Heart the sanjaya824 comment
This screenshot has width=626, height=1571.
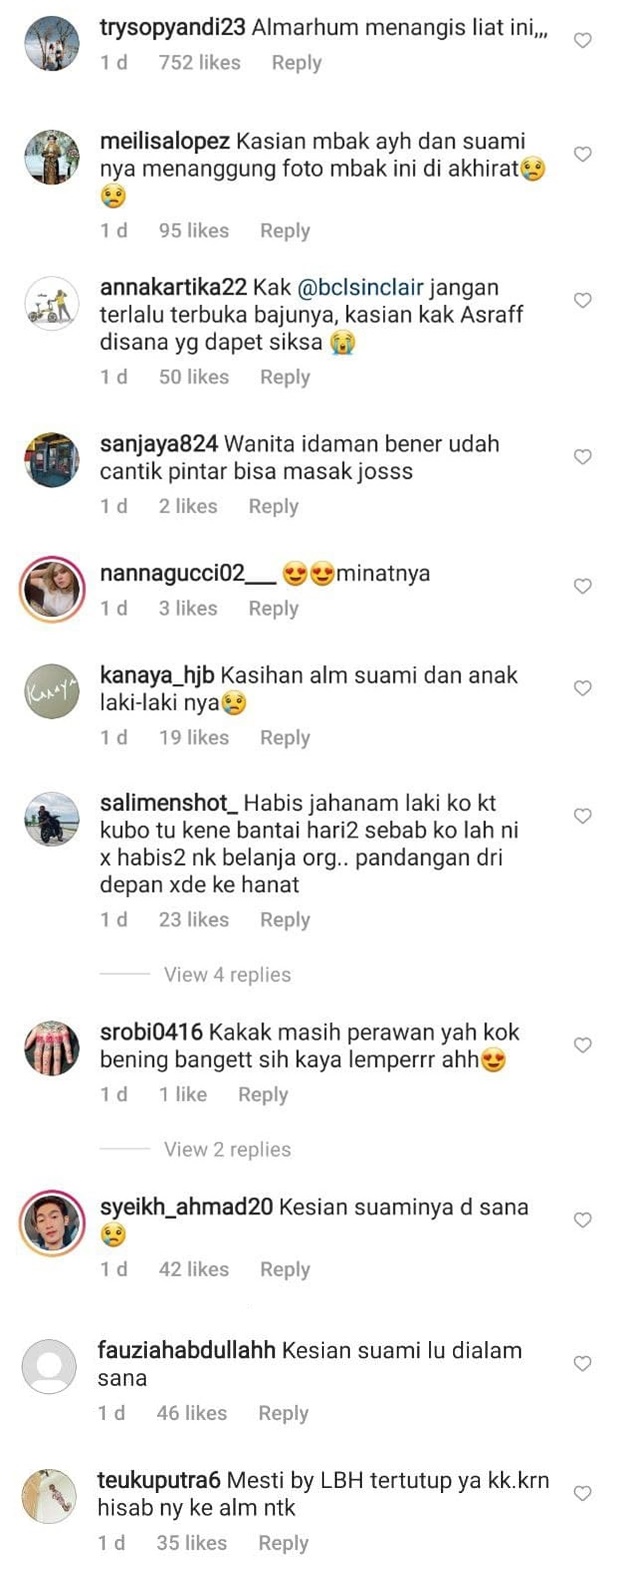point(583,457)
